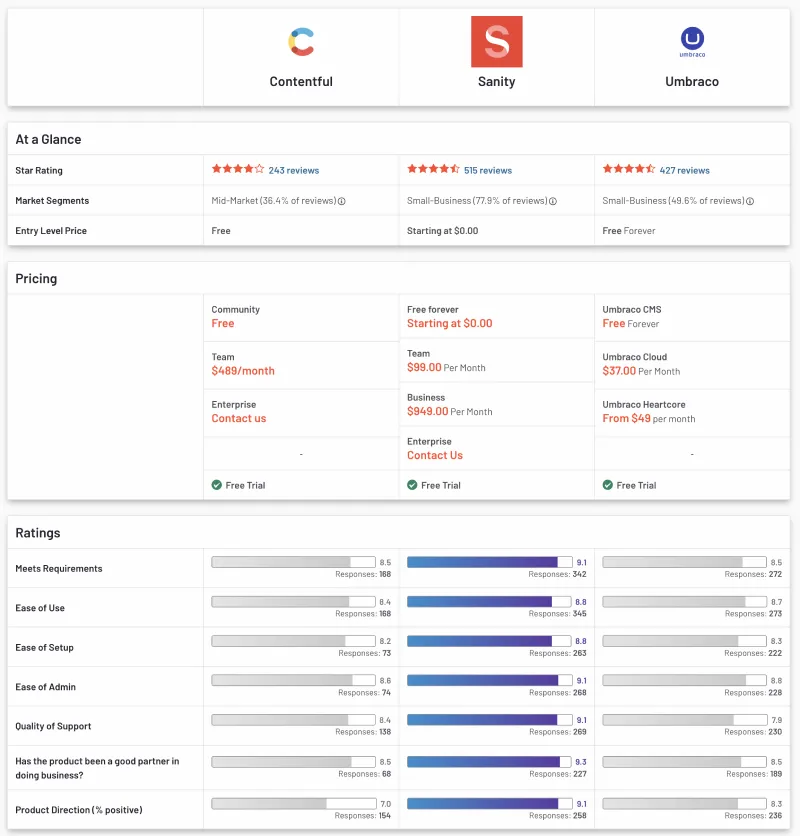Click good partner in doing business label
Viewport: 800px width, 836px height.
pyautogui.click(x=97, y=768)
